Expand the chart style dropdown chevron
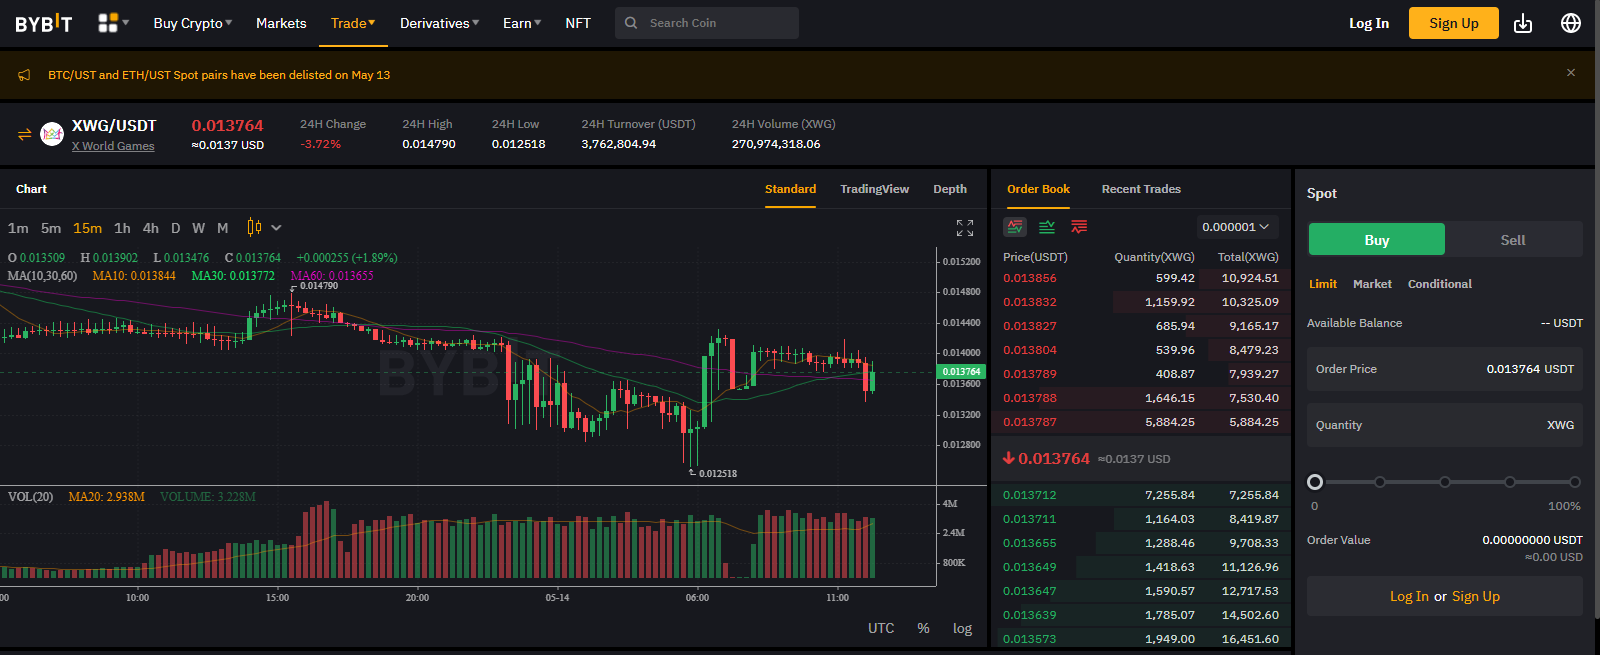Viewport: 1600px width, 655px height. coord(277,228)
